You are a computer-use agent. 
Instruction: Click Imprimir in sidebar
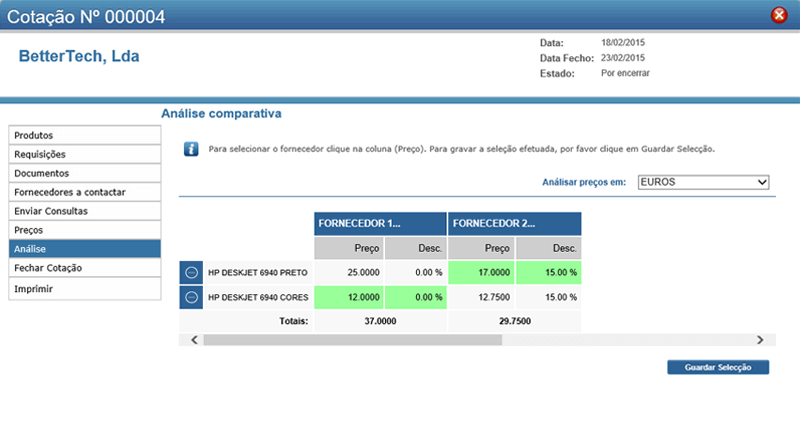(x=85, y=288)
